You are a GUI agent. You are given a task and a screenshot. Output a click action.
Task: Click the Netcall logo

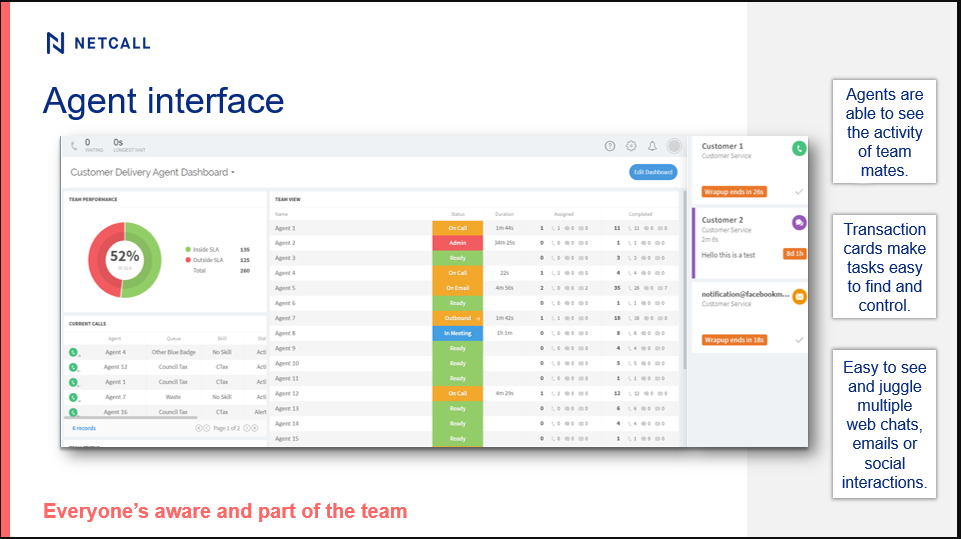tap(98, 43)
